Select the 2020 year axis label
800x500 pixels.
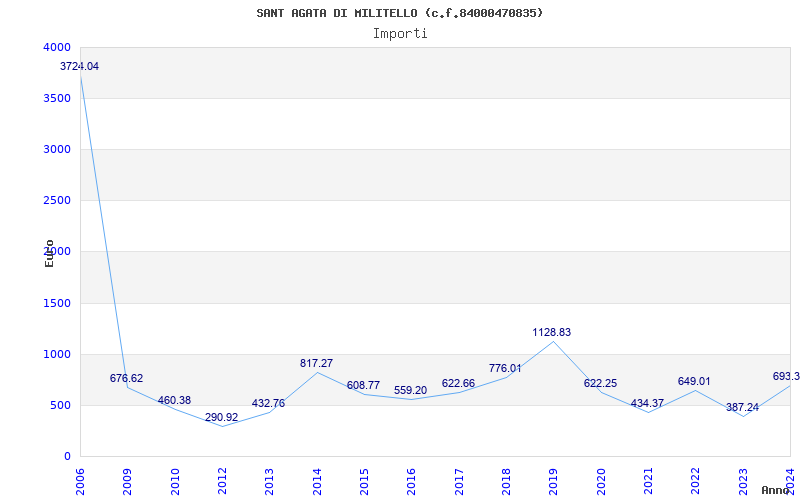[x=601, y=482]
